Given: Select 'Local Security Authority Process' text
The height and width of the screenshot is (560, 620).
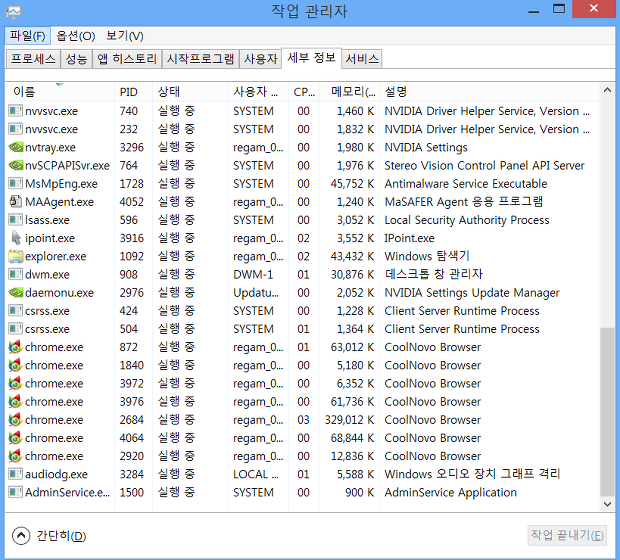Looking at the screenshot, I should [x=467, y=220].
